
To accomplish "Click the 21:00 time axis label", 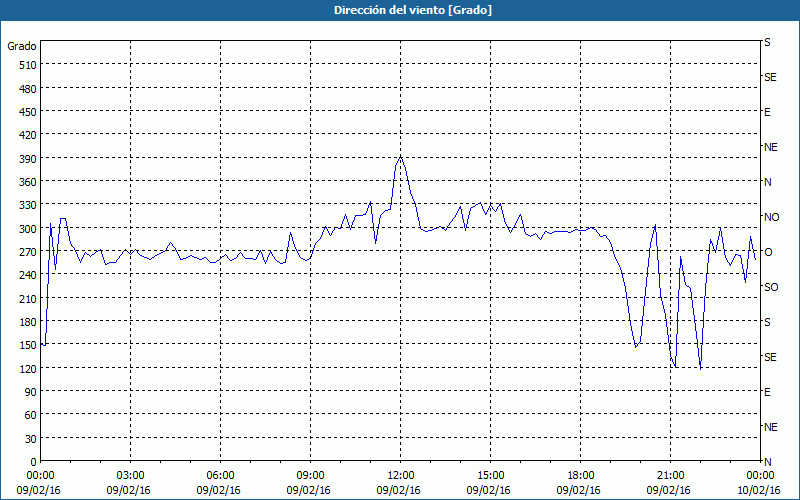I will (670, 476).
